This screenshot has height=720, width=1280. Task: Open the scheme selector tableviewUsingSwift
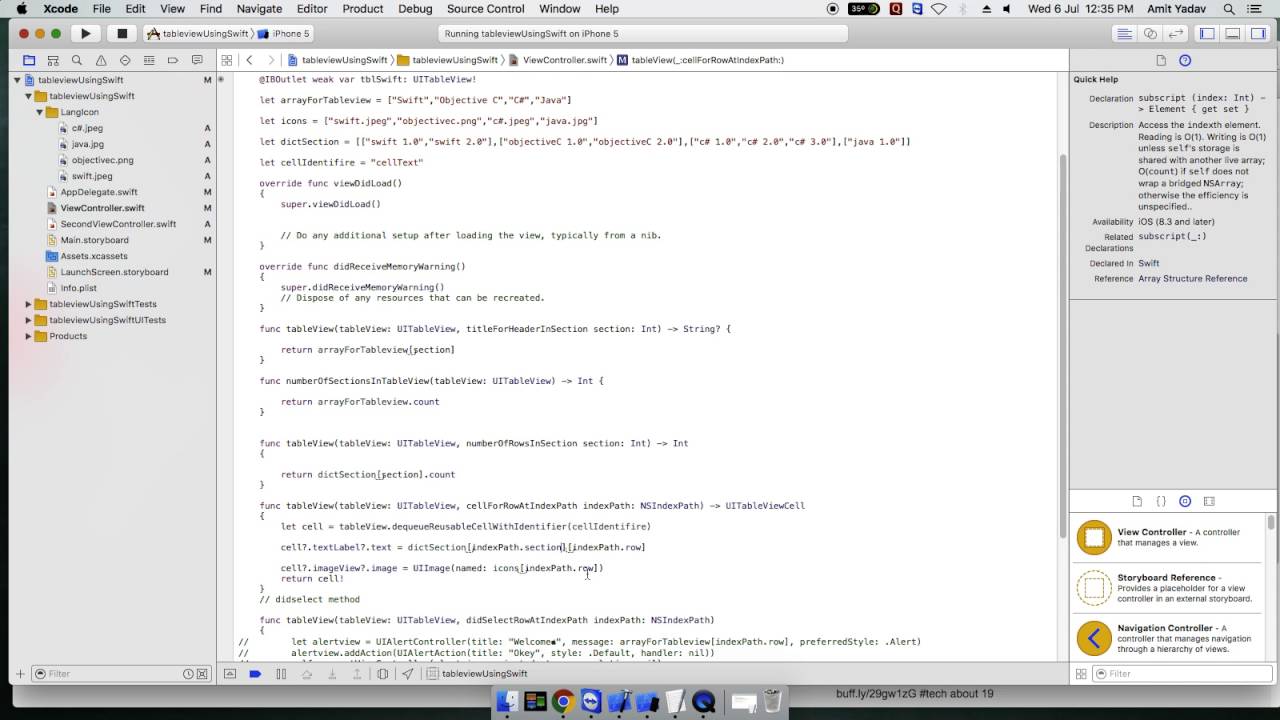pyautogui.click(x=197, y=33)
